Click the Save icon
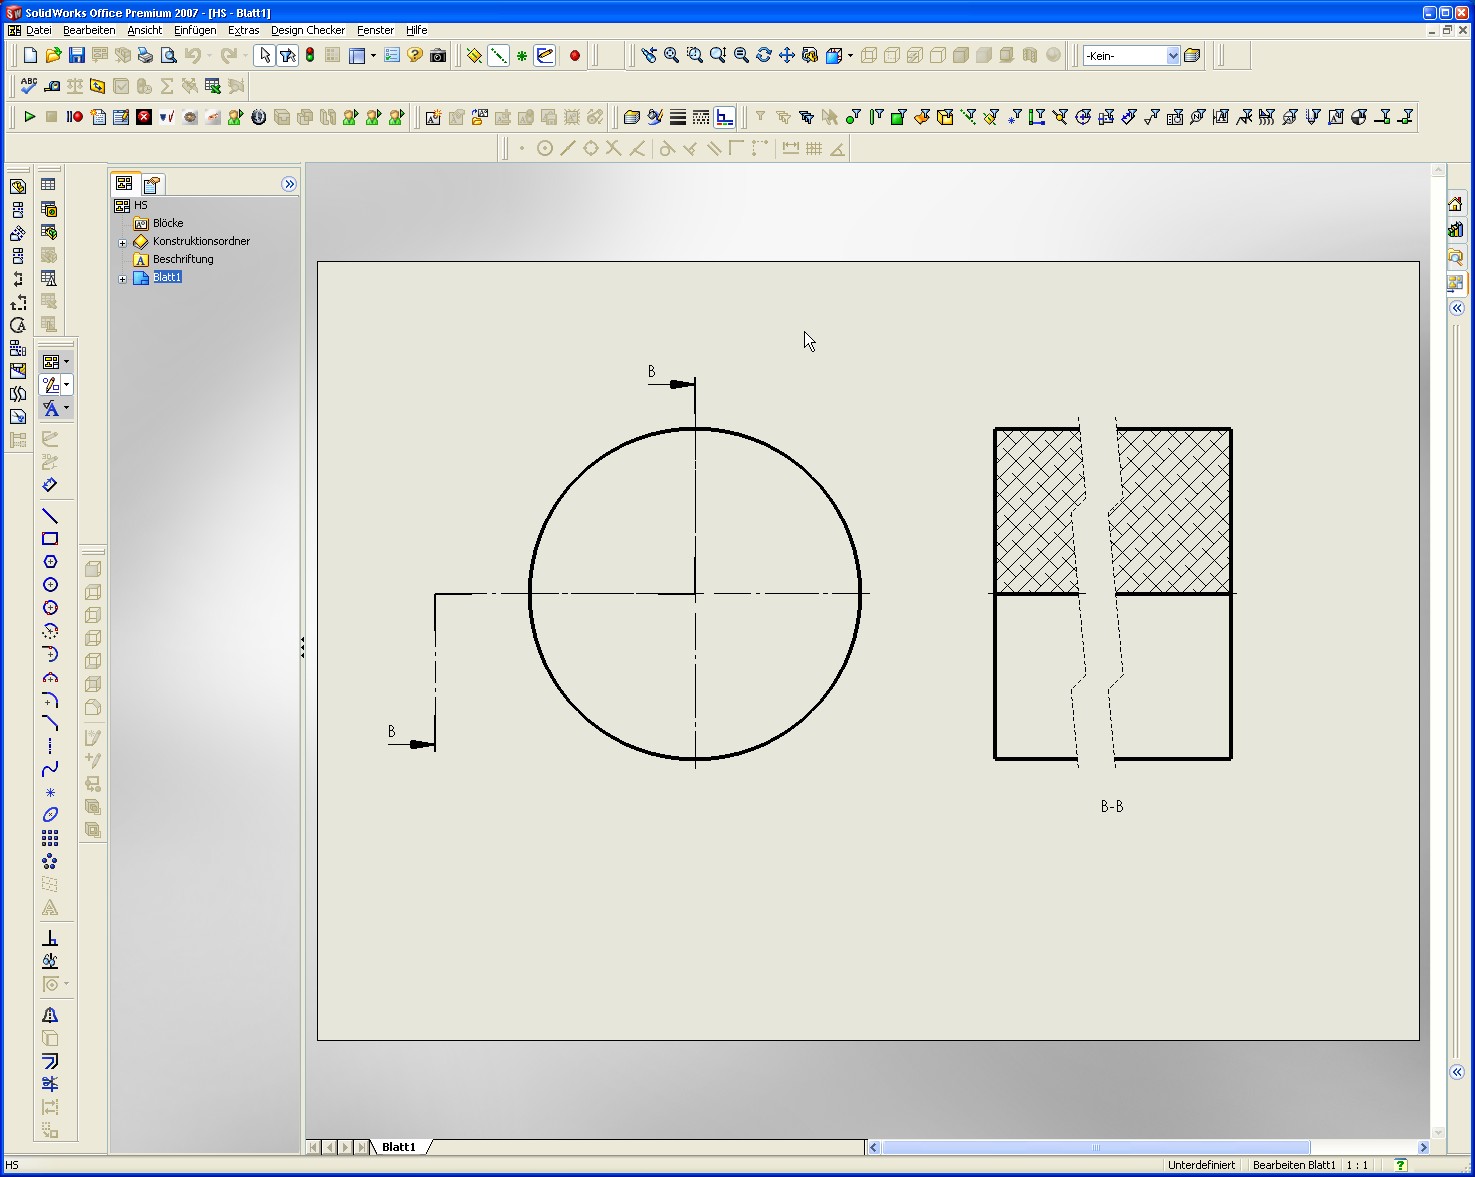 pyautogui.click(x=76, y=55)
